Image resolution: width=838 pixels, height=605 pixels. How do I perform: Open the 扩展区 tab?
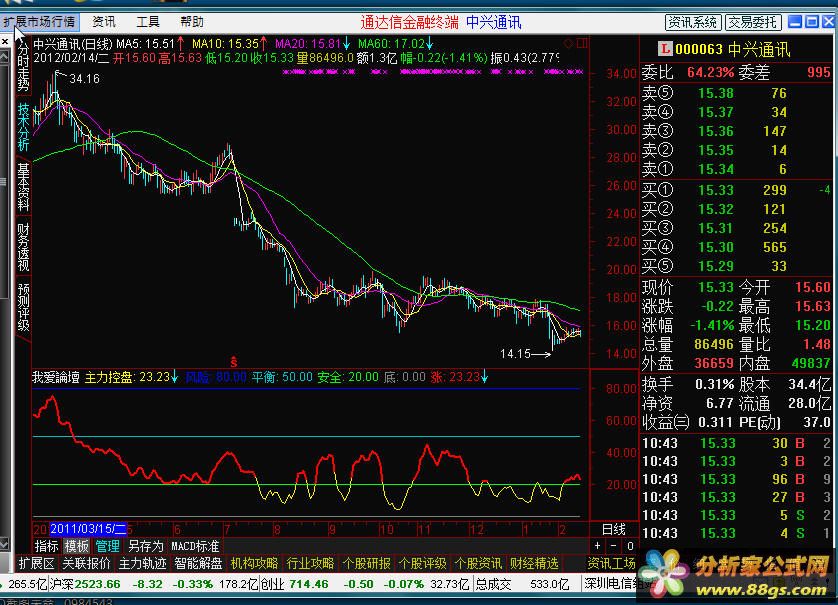(36, 563)
